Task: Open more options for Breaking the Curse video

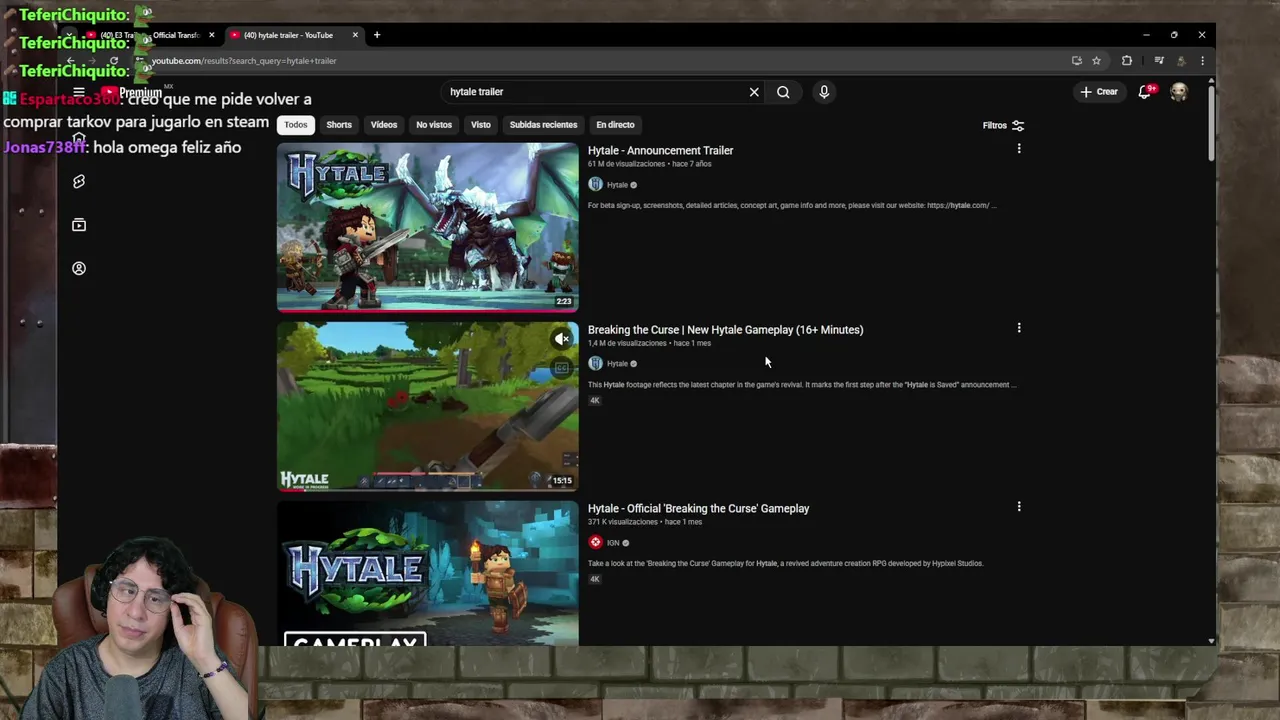Action: pyautogui.click(x=1019, y=328)
